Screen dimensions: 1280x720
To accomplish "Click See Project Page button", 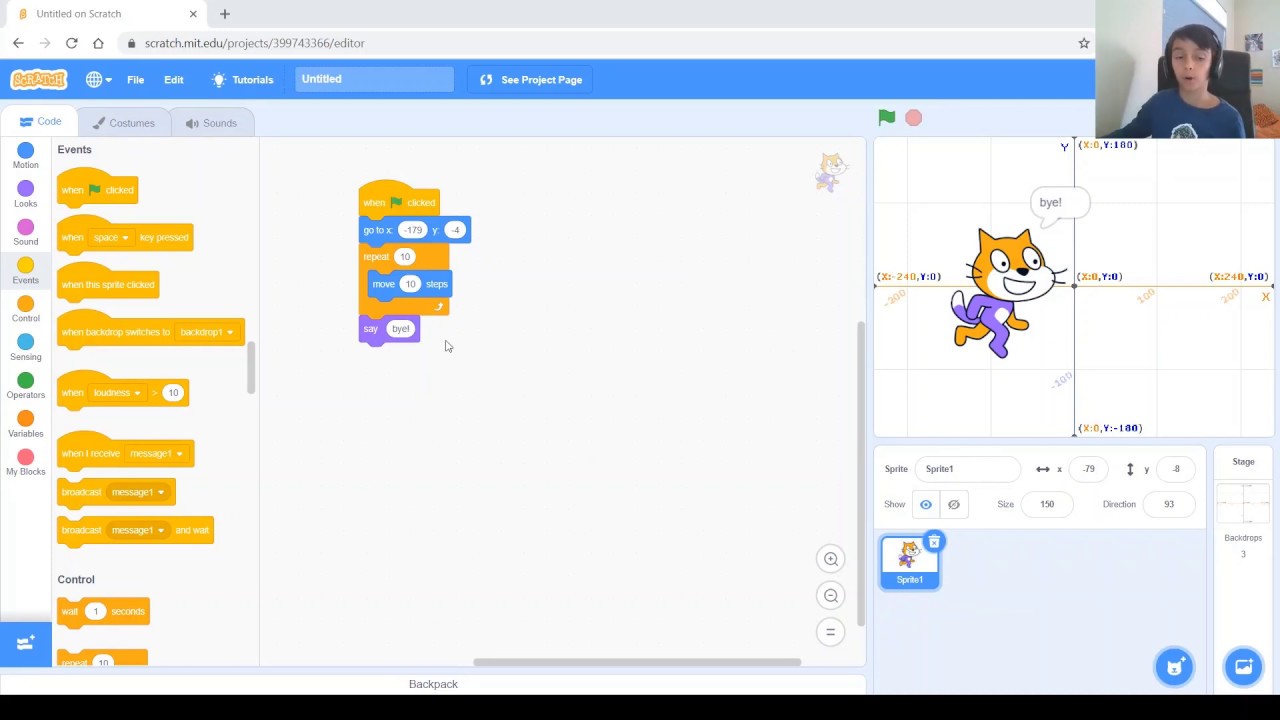I will point(531,80).
